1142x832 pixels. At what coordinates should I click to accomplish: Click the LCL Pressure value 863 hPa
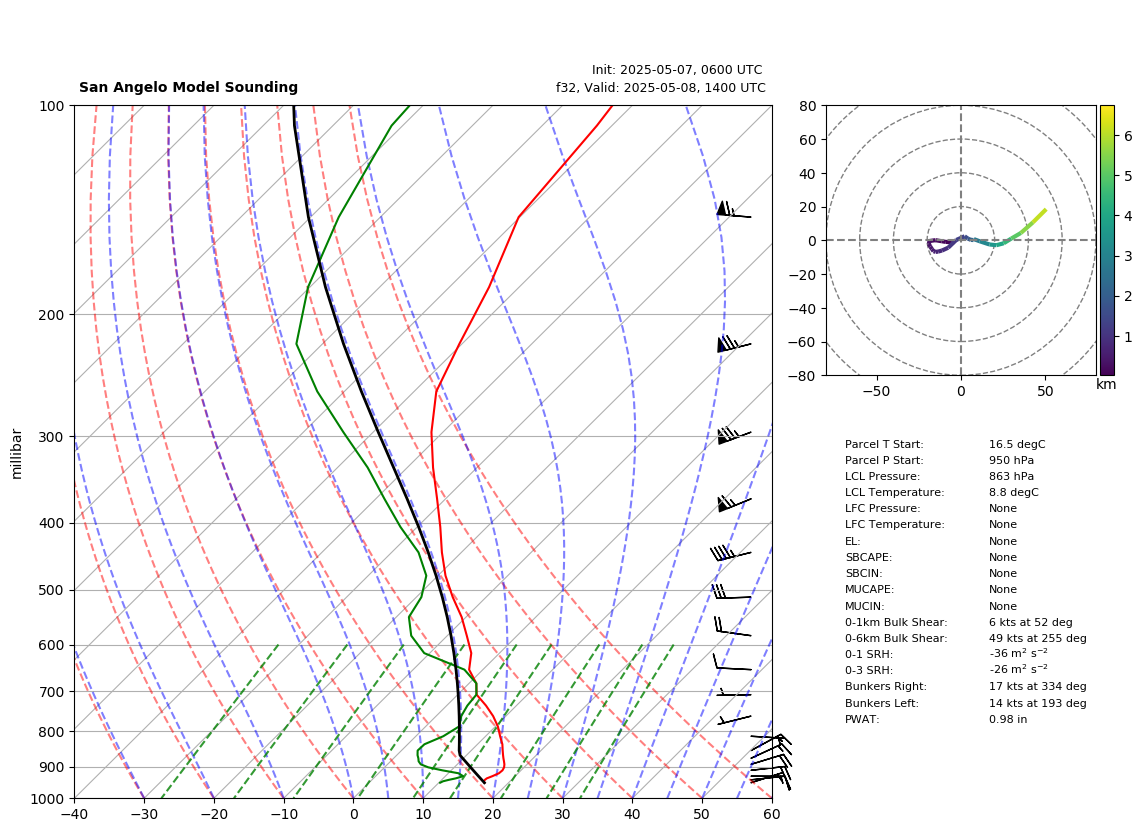pos(1011,476)
